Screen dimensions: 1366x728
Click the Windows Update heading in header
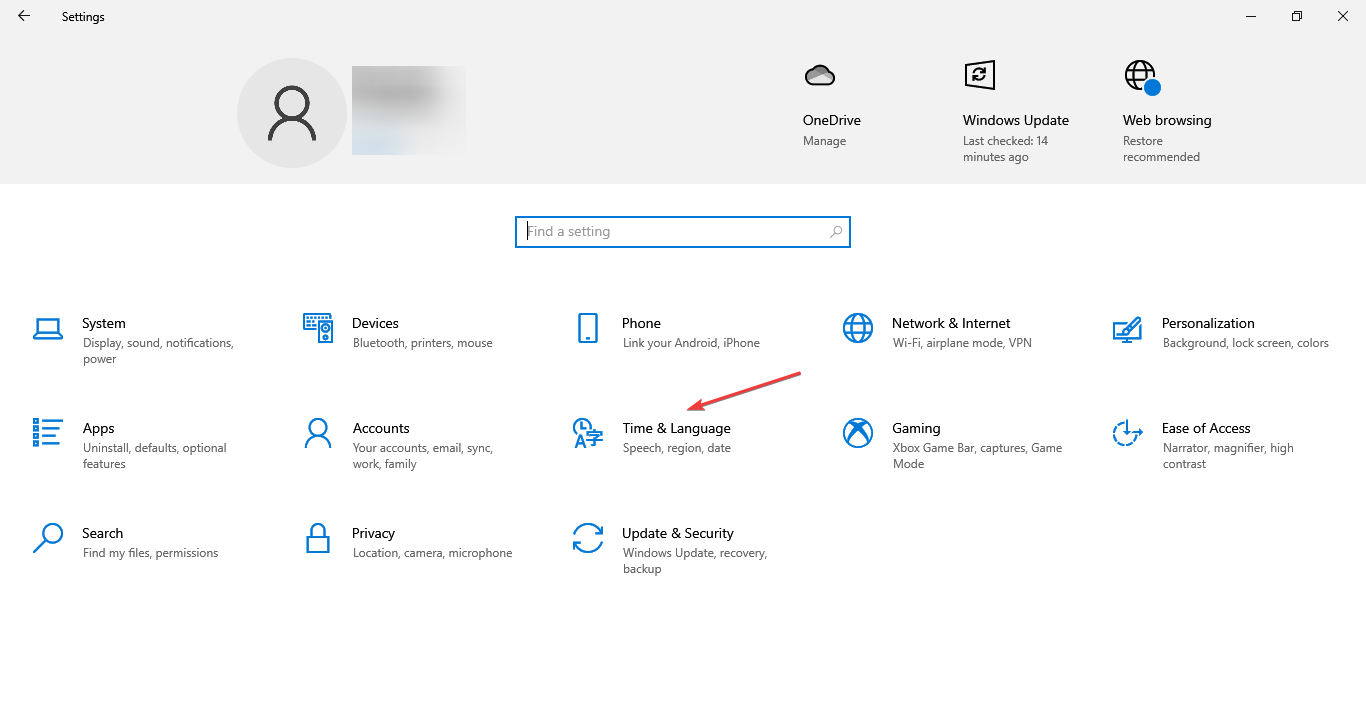coord(1016,120)
